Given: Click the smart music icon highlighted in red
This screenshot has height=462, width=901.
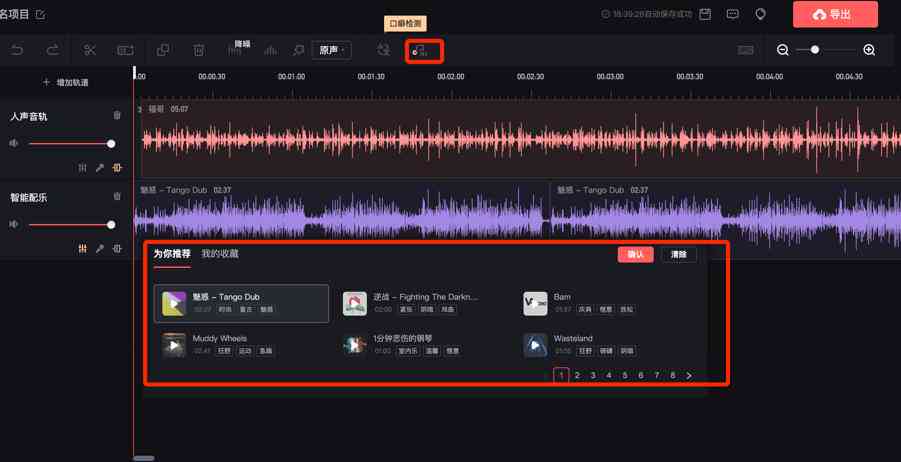Looking at the screenshot, I should pyautogui.click(x=420, y=51).
